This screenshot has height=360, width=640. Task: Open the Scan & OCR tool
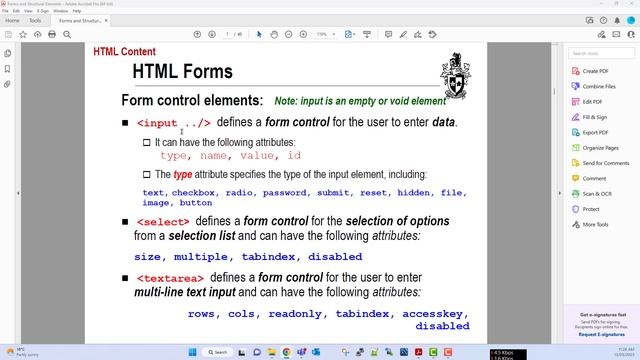592,194
